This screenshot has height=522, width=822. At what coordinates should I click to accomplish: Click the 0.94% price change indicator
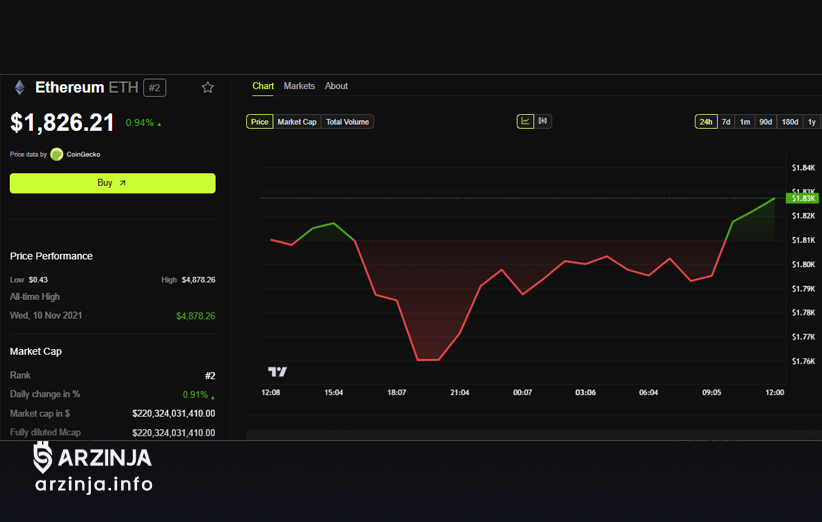point(143,123)
